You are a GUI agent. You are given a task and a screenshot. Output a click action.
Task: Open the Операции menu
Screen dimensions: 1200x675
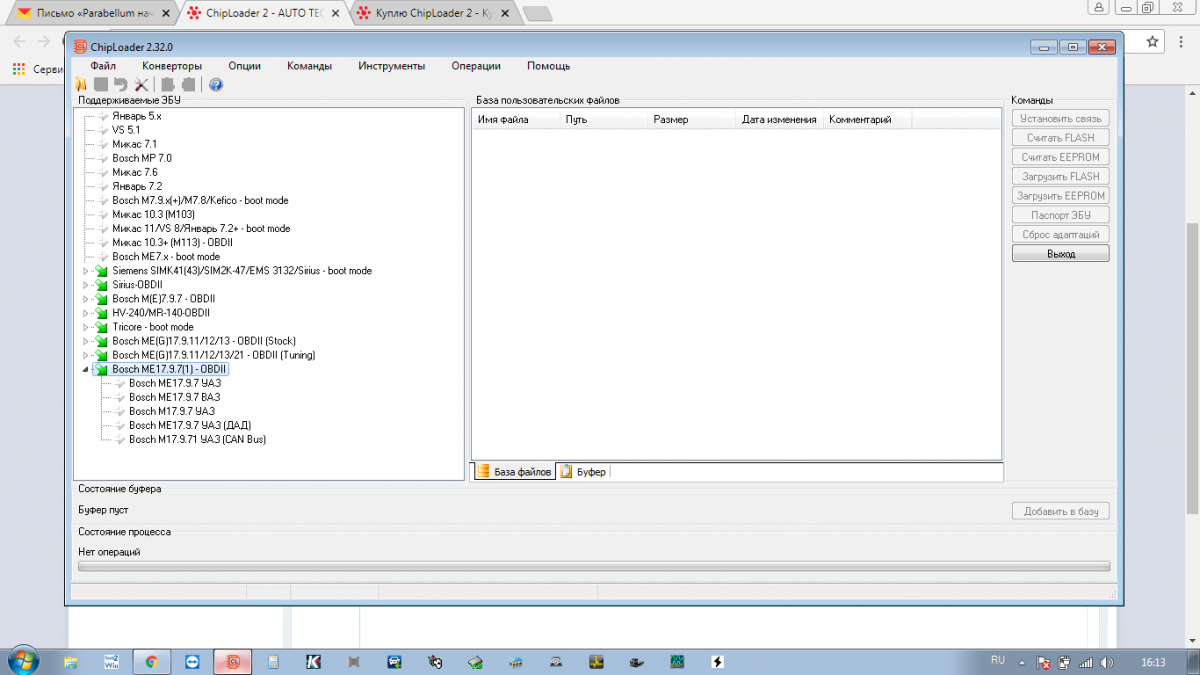476,66
